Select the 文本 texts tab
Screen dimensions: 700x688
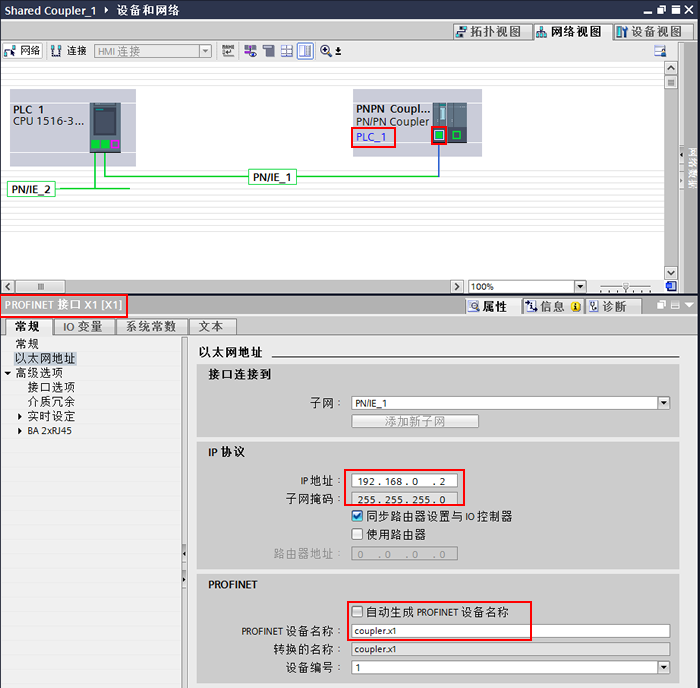[x=211, y=327]
